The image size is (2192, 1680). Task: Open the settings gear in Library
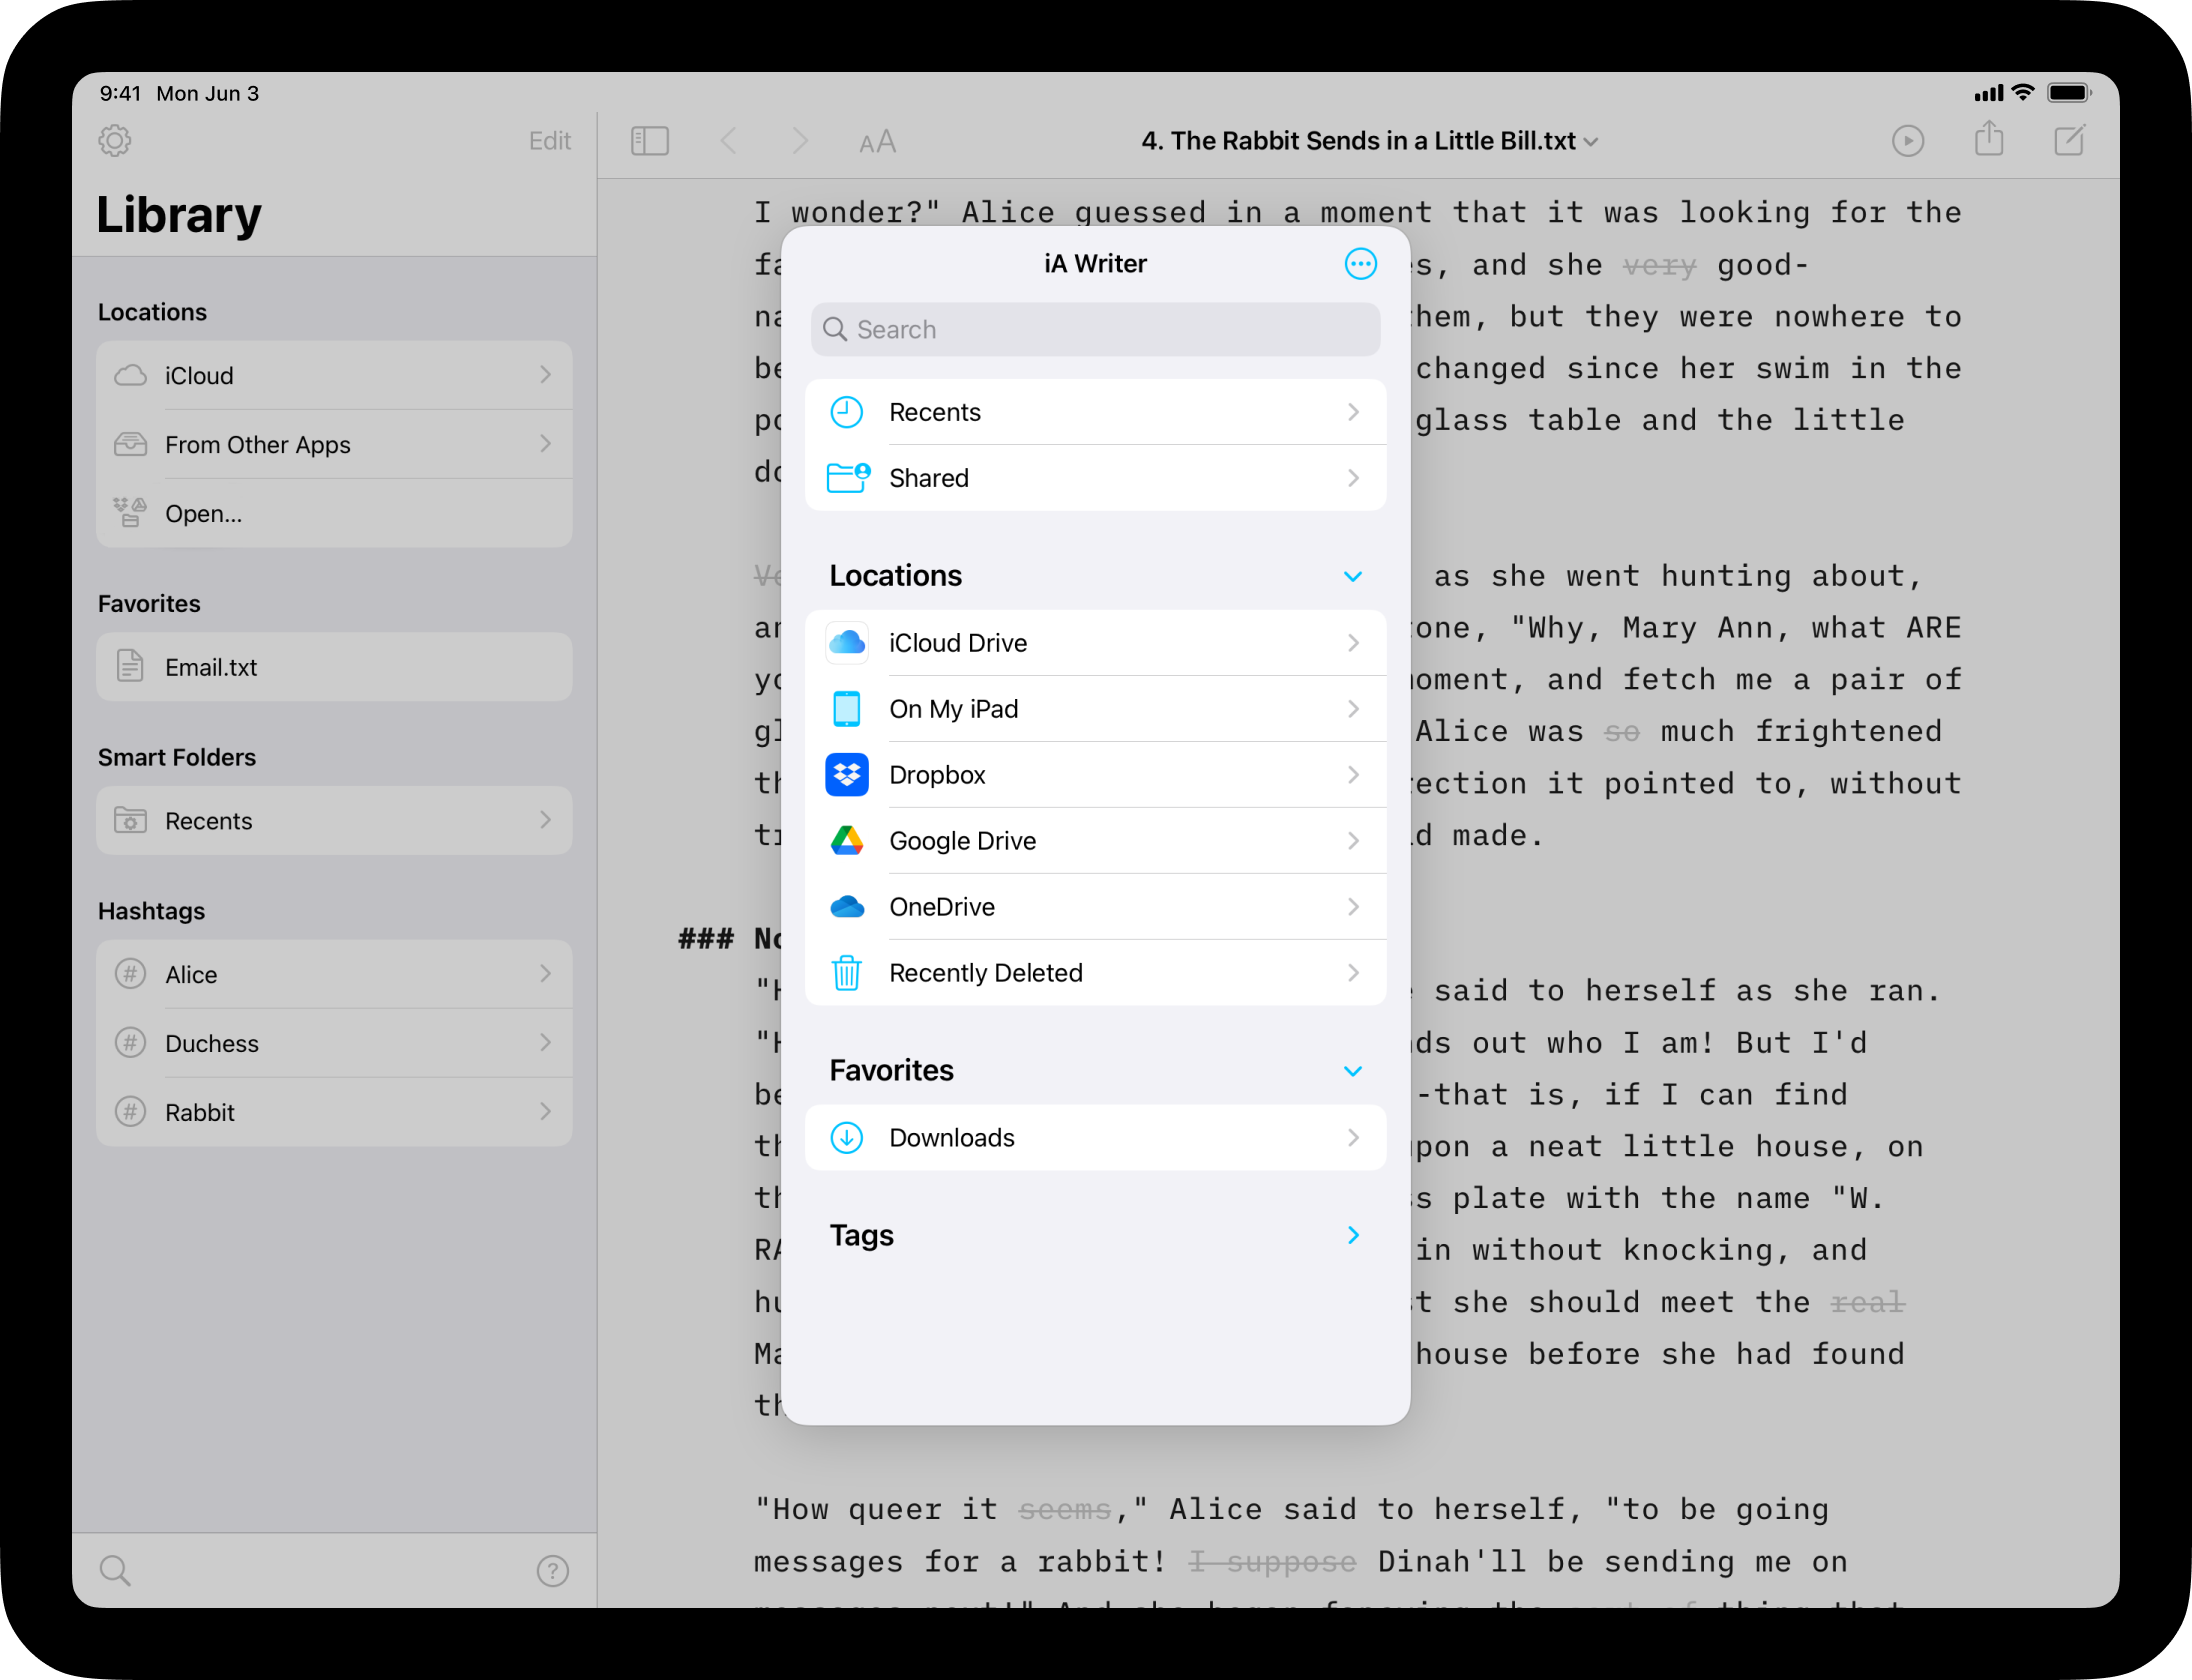[115, 141]
